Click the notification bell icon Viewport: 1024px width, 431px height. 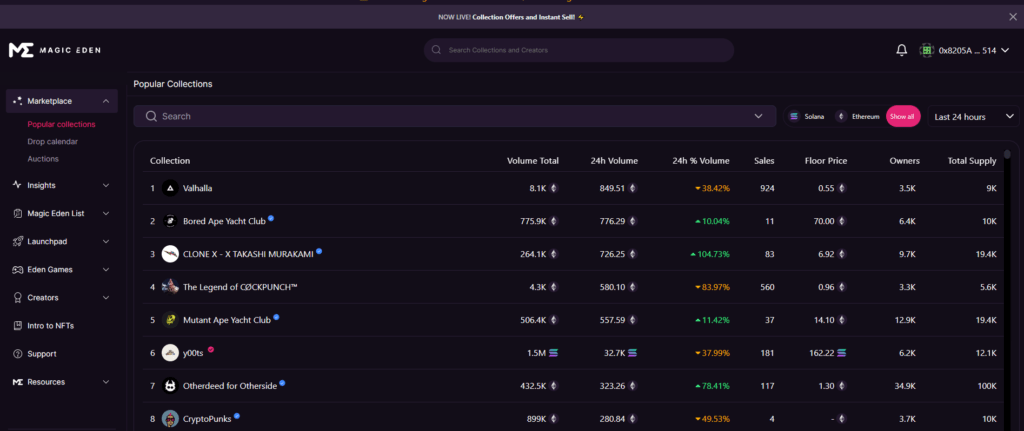901,50
